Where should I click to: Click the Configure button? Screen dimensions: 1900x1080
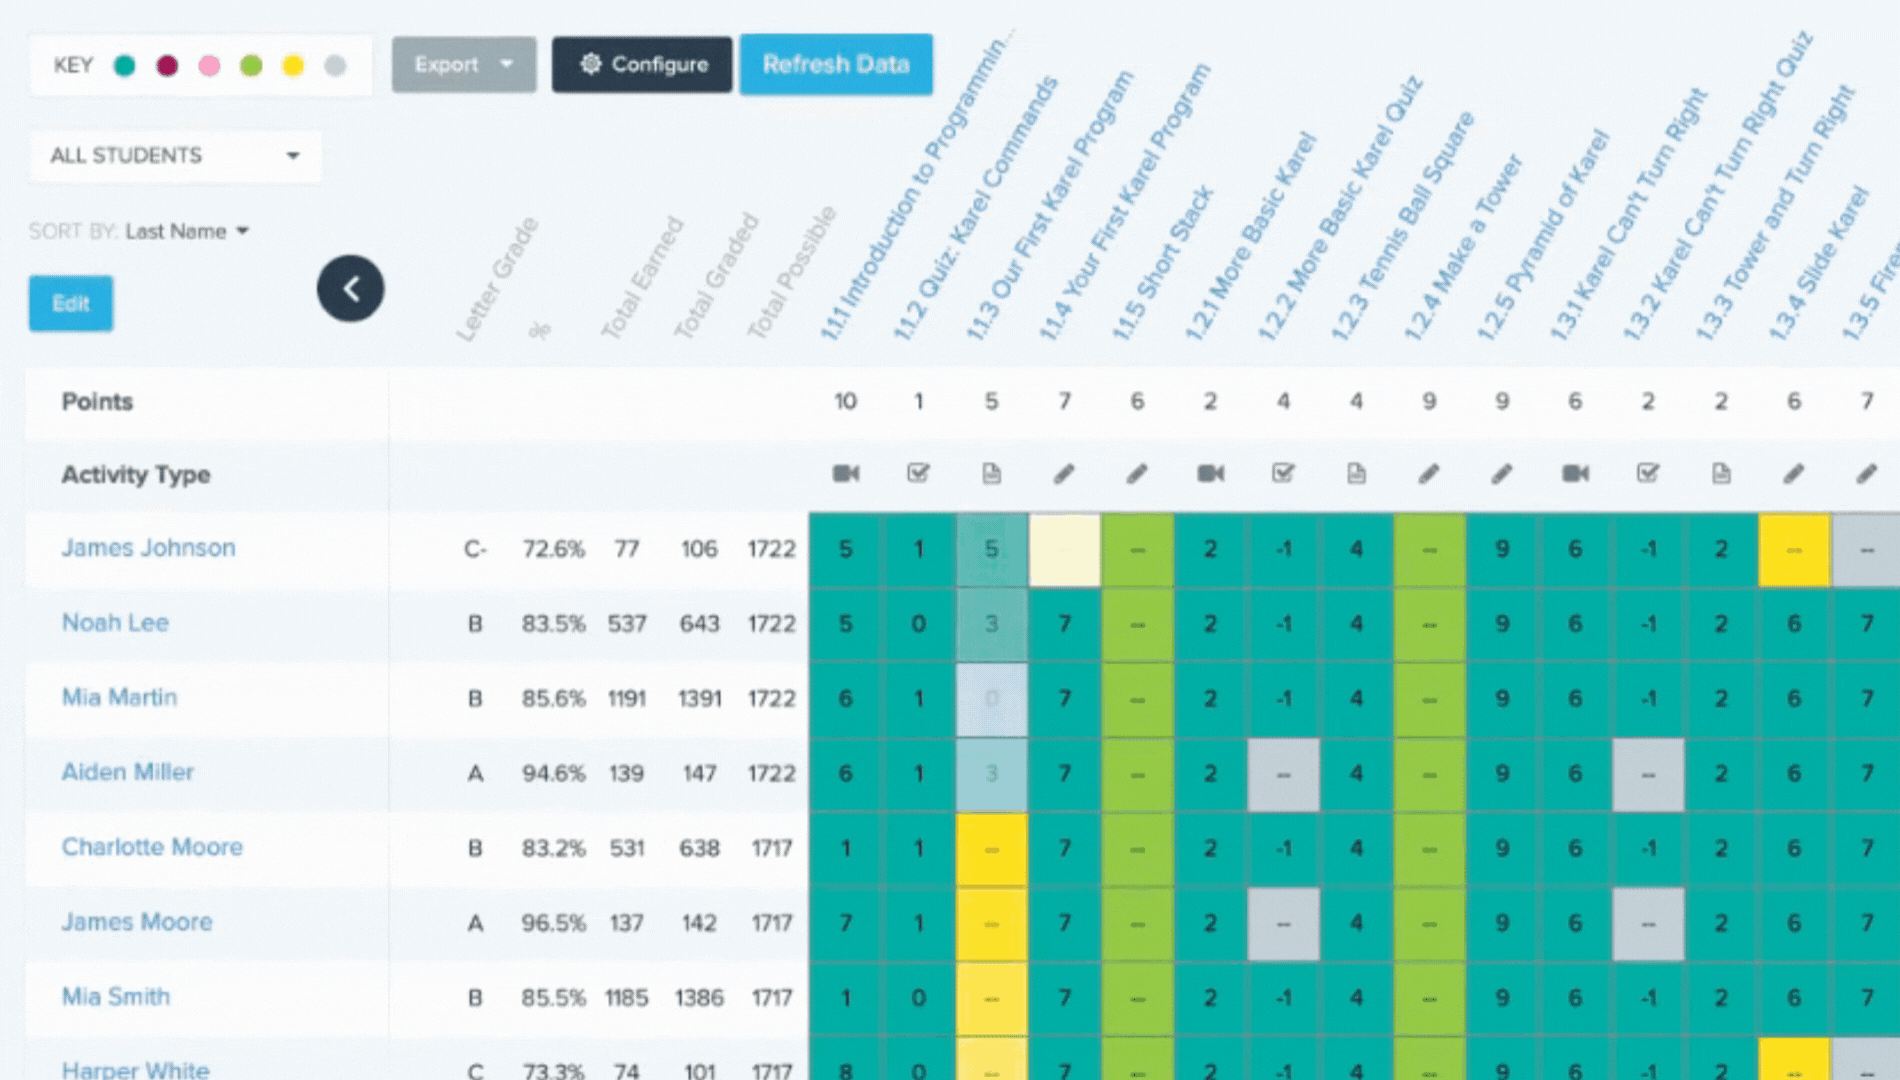642,65
